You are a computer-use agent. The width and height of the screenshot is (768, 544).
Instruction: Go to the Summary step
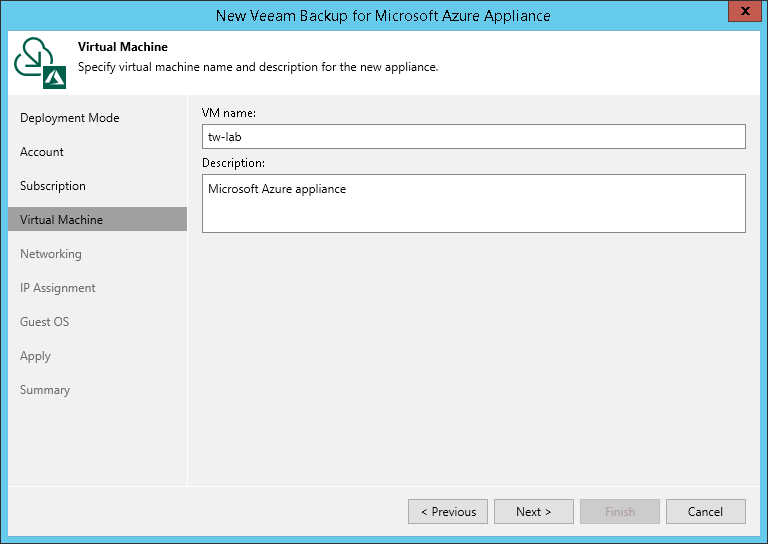coord(45,390)
